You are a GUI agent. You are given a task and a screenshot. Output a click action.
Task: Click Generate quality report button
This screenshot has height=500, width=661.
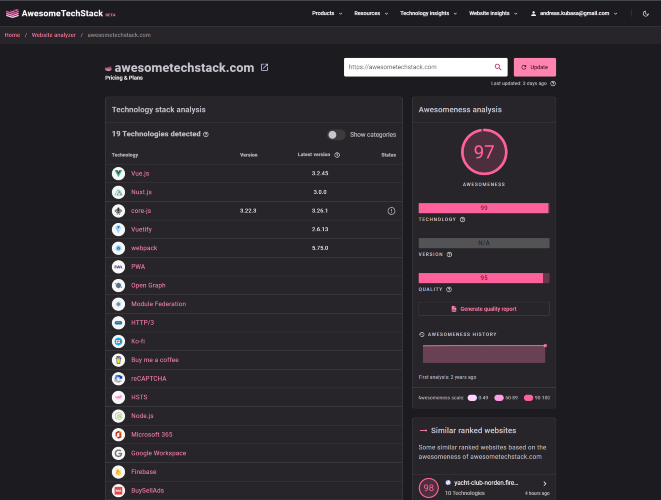tap(484, 309)
